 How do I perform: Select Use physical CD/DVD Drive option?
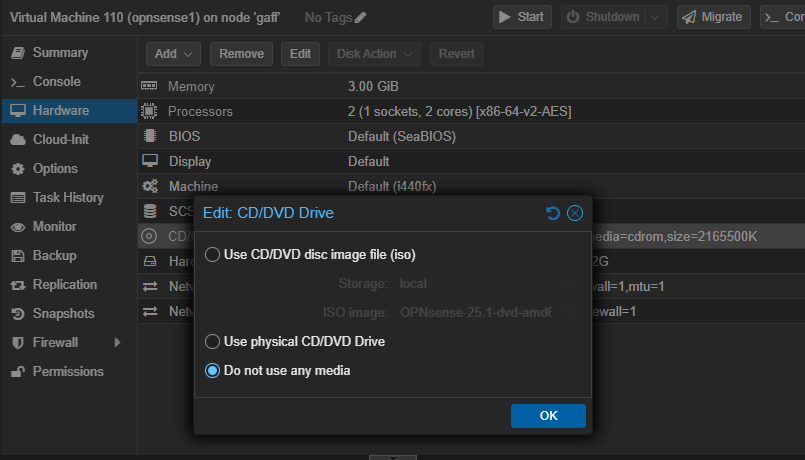[212, 342]
